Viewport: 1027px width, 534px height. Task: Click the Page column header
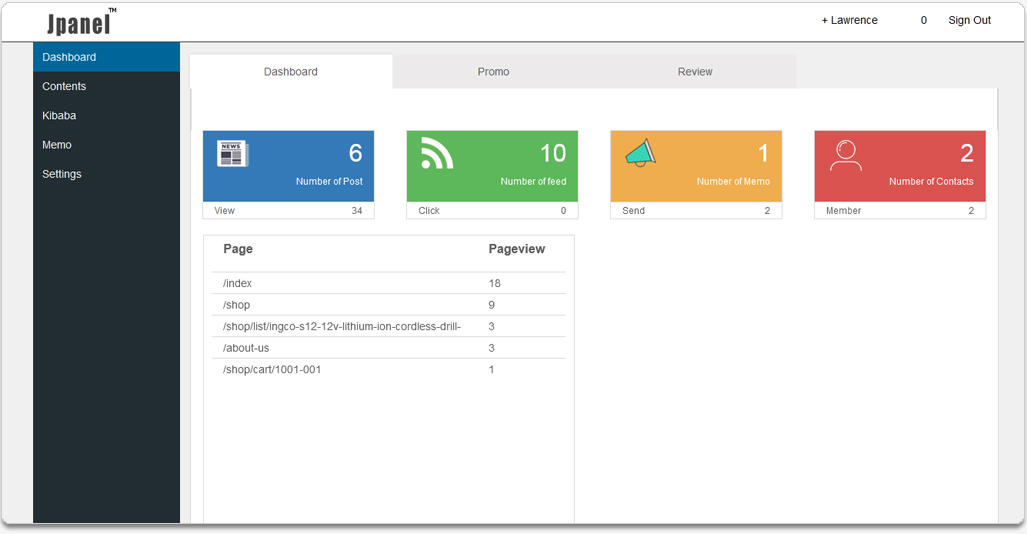coord(238,249)
